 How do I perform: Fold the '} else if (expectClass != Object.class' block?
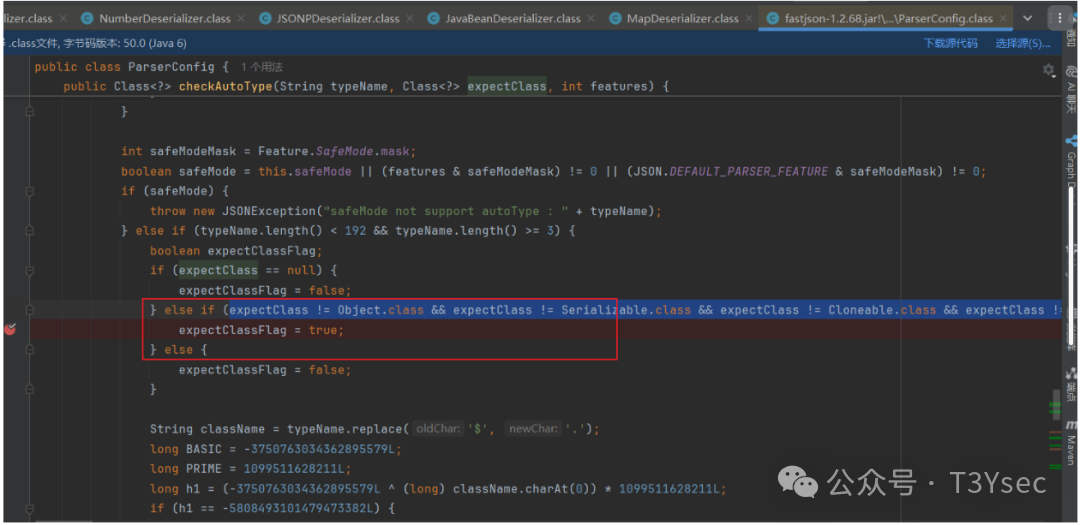click(29, 310)
